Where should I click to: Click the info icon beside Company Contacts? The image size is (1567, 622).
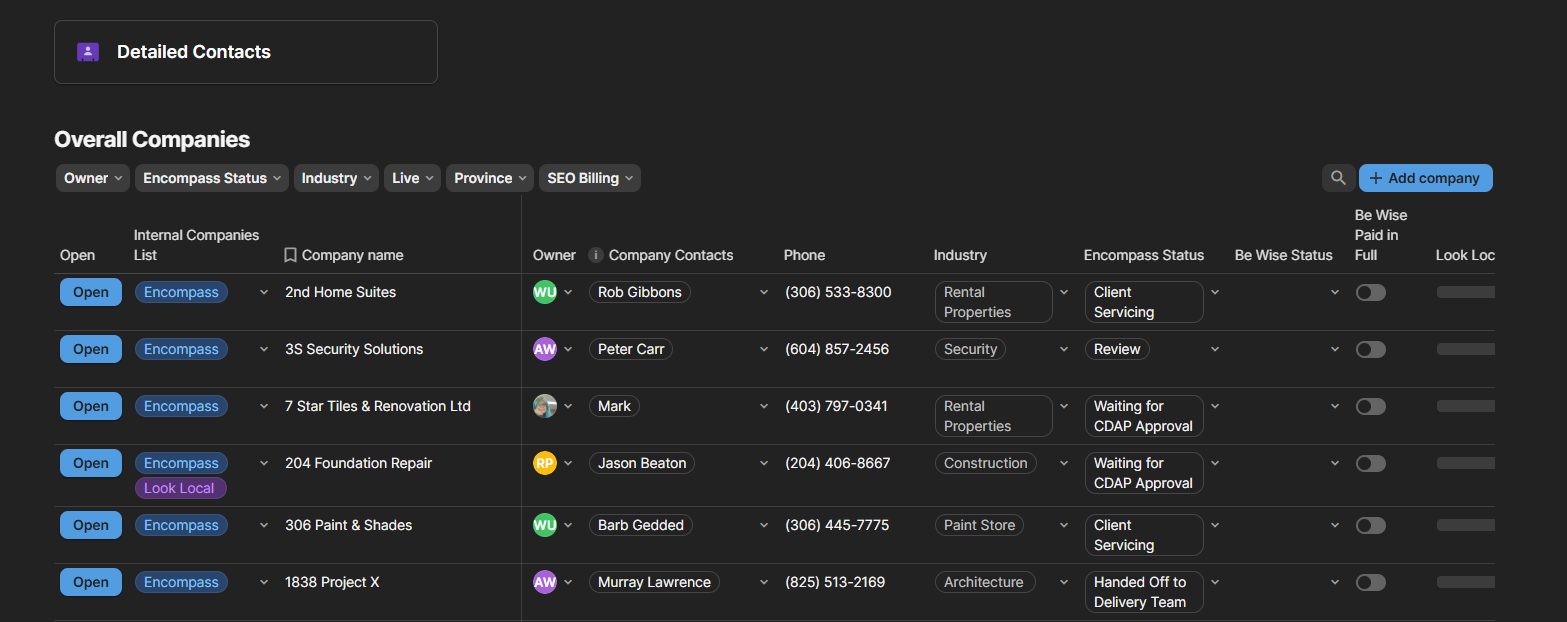pyautogui.click(x=596, y=255)
